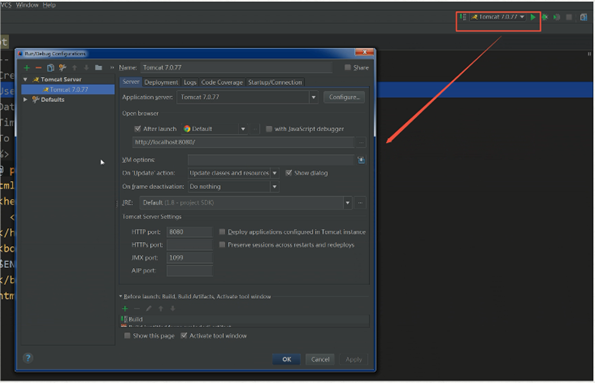Switch to the Startup/Connection tab
The image size is (595, 383).
click(x=275, y=82)
